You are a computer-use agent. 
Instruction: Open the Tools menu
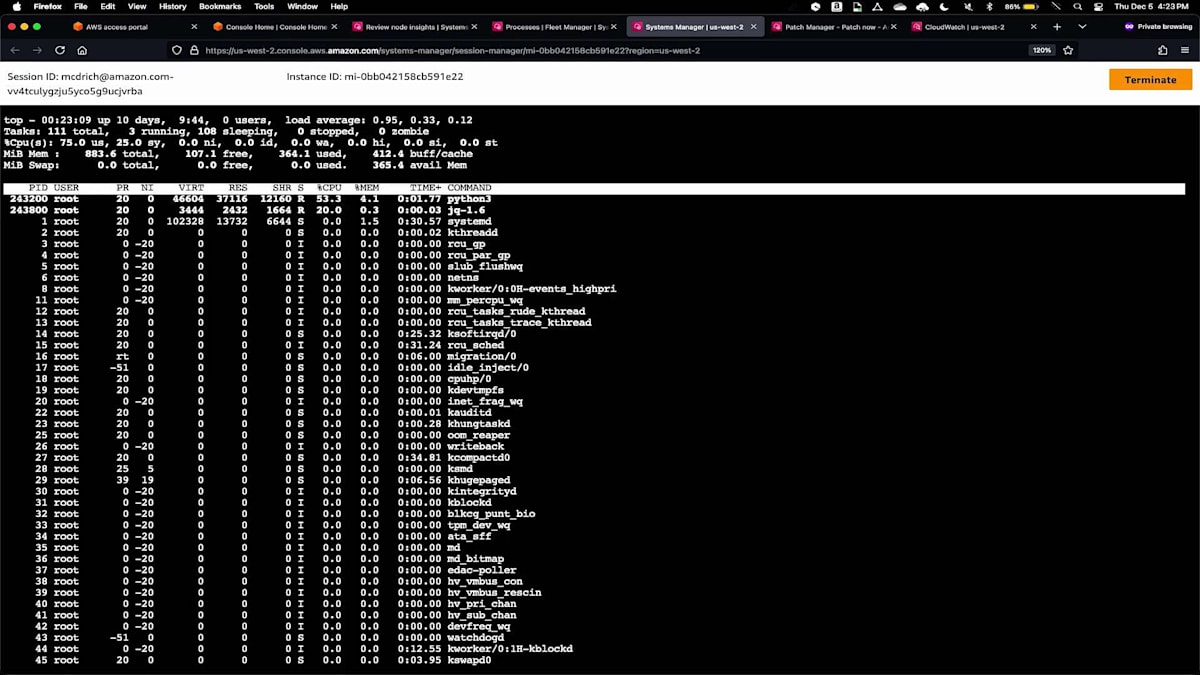tap(264, 6)
